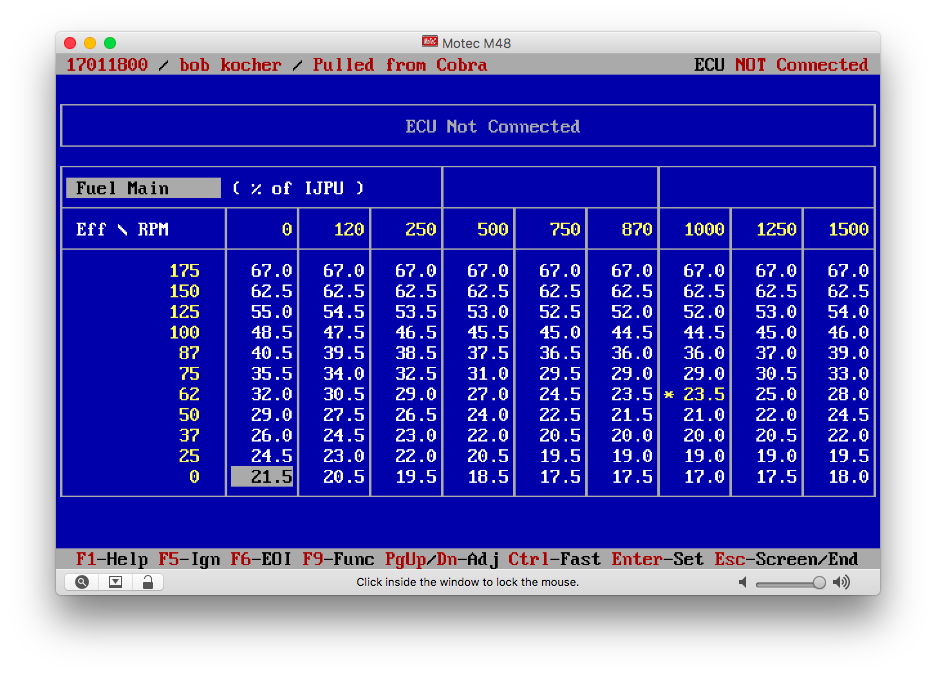Click the F9-Func shortcut hint
Screen dimensions: 936x675
[x=338, y=559]
